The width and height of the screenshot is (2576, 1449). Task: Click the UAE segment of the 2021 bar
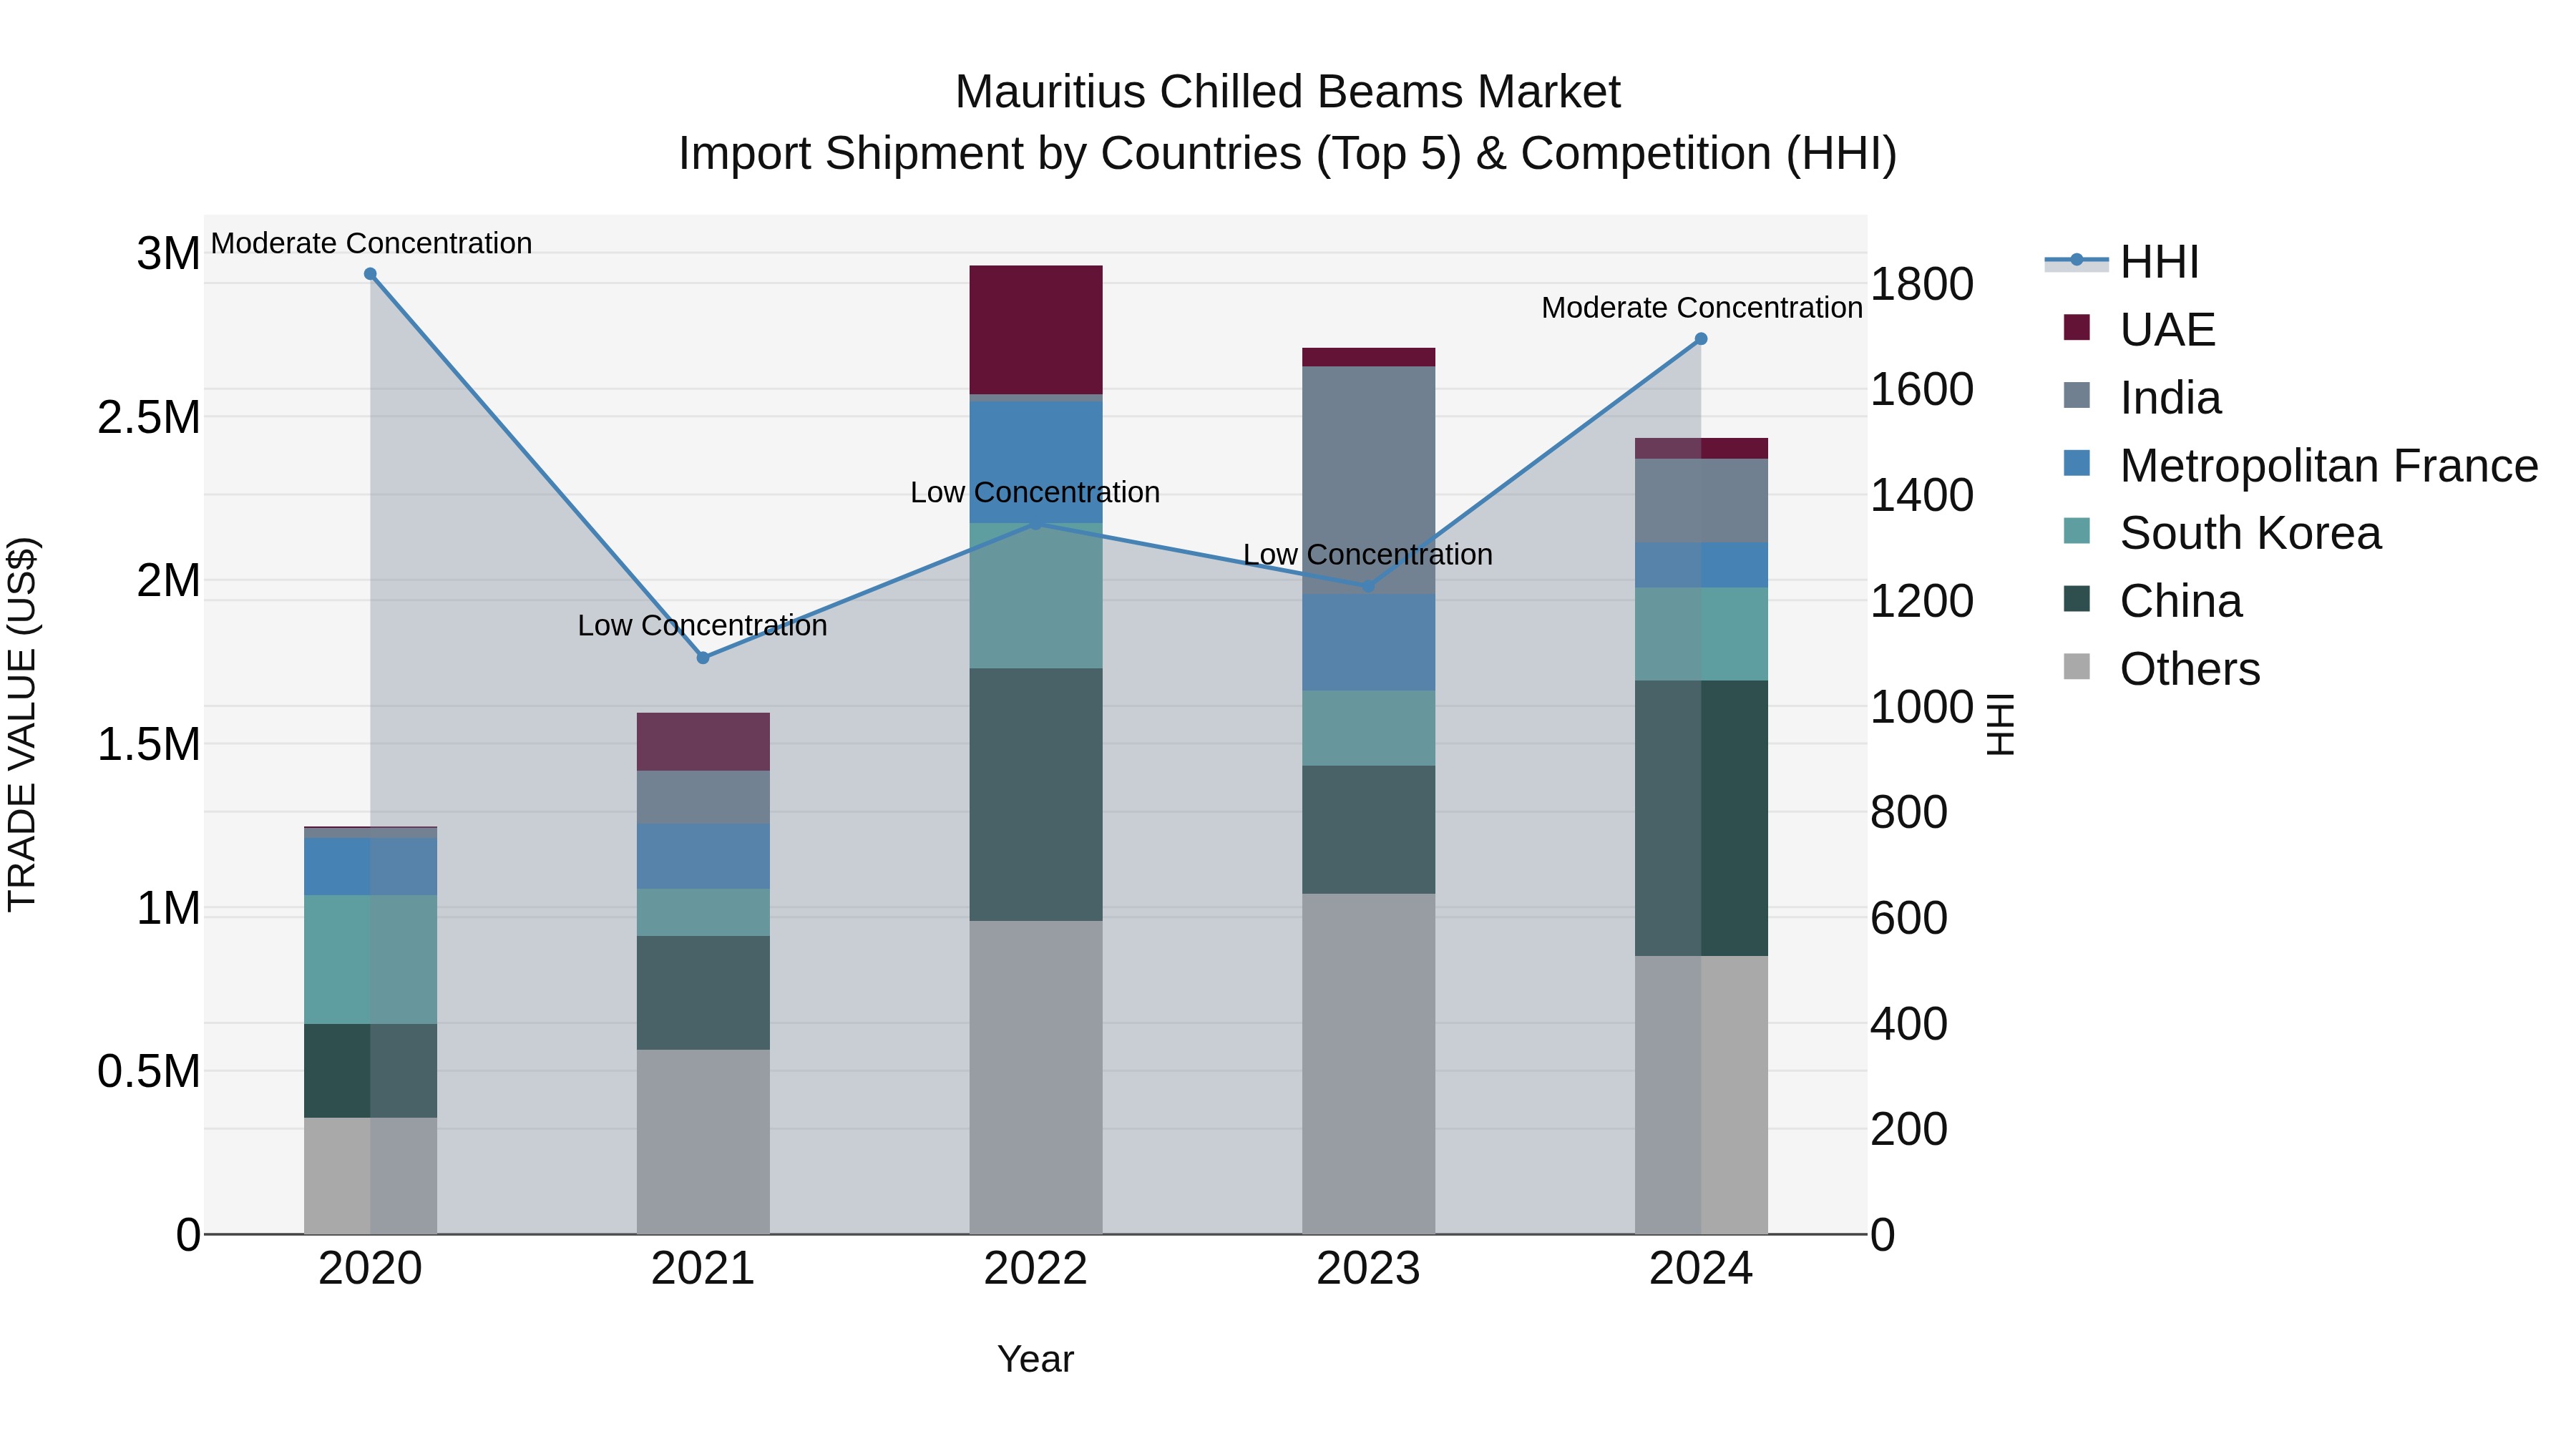[703, 742]
